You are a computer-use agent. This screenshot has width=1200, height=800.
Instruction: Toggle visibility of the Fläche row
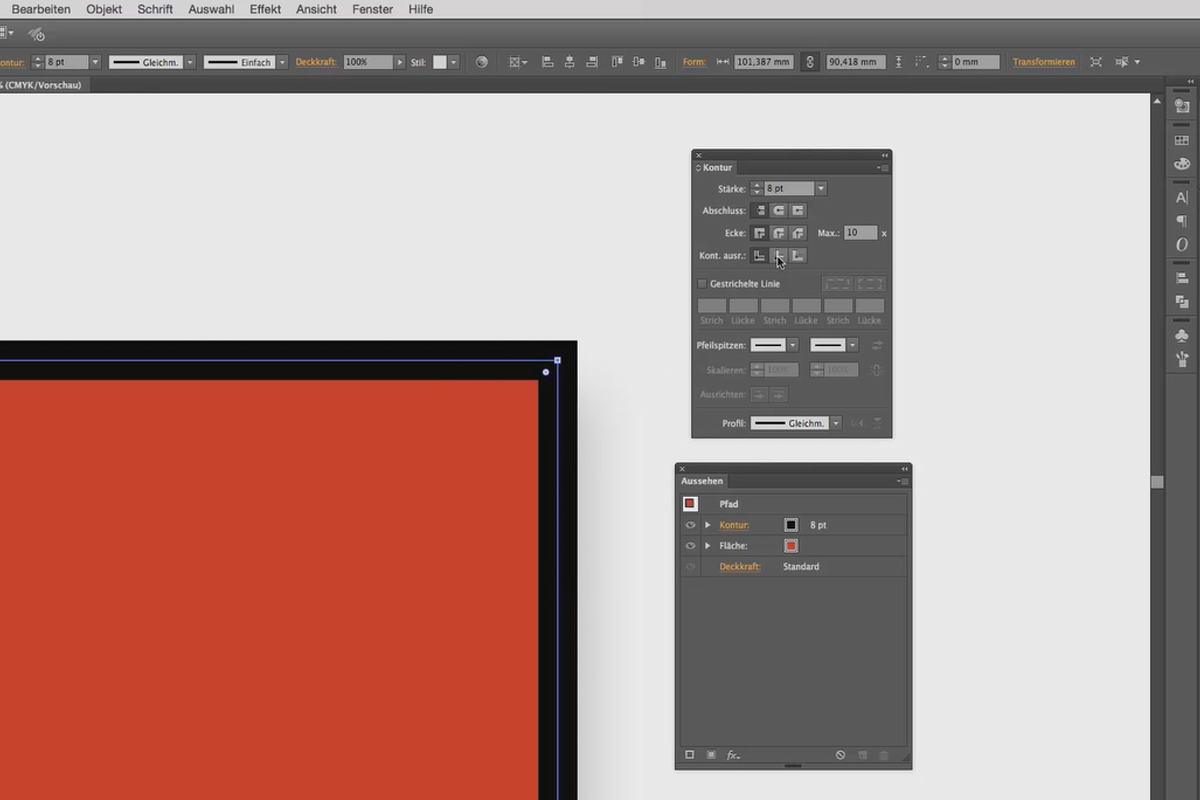point(690,546)
